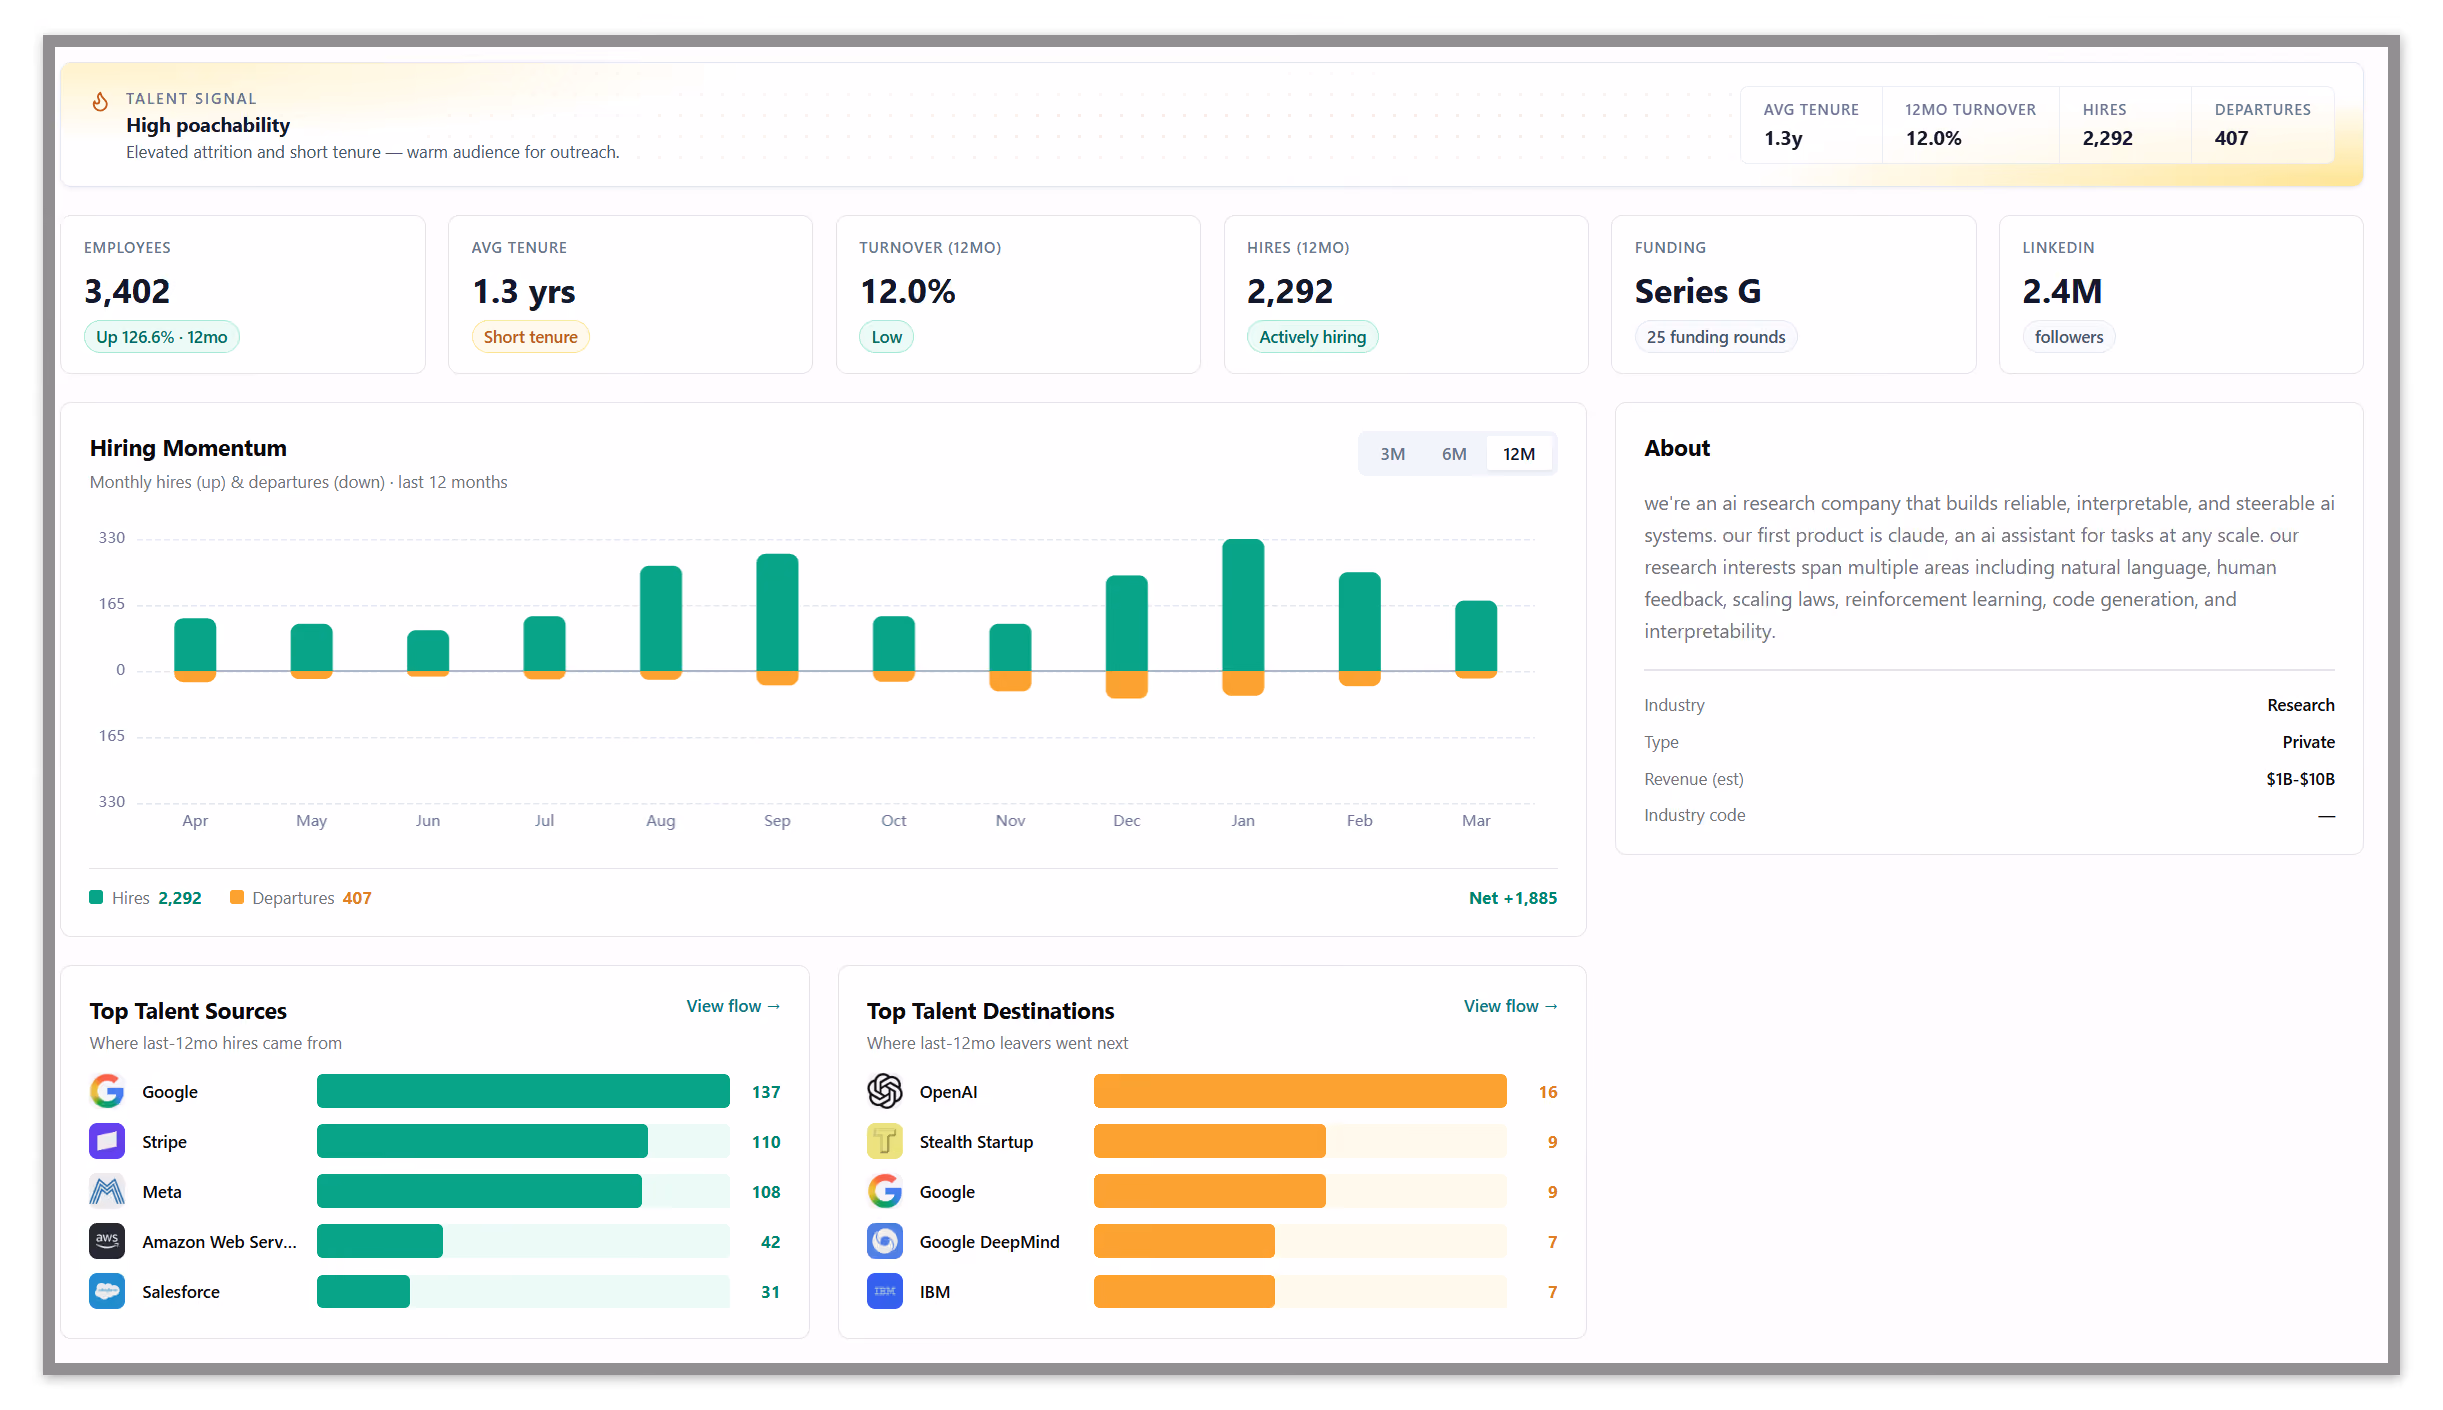Image resolution: width=2443 pixels, height=1410 pixels.
Task: Switch chart range to 6M
Action: (1454, 454)
